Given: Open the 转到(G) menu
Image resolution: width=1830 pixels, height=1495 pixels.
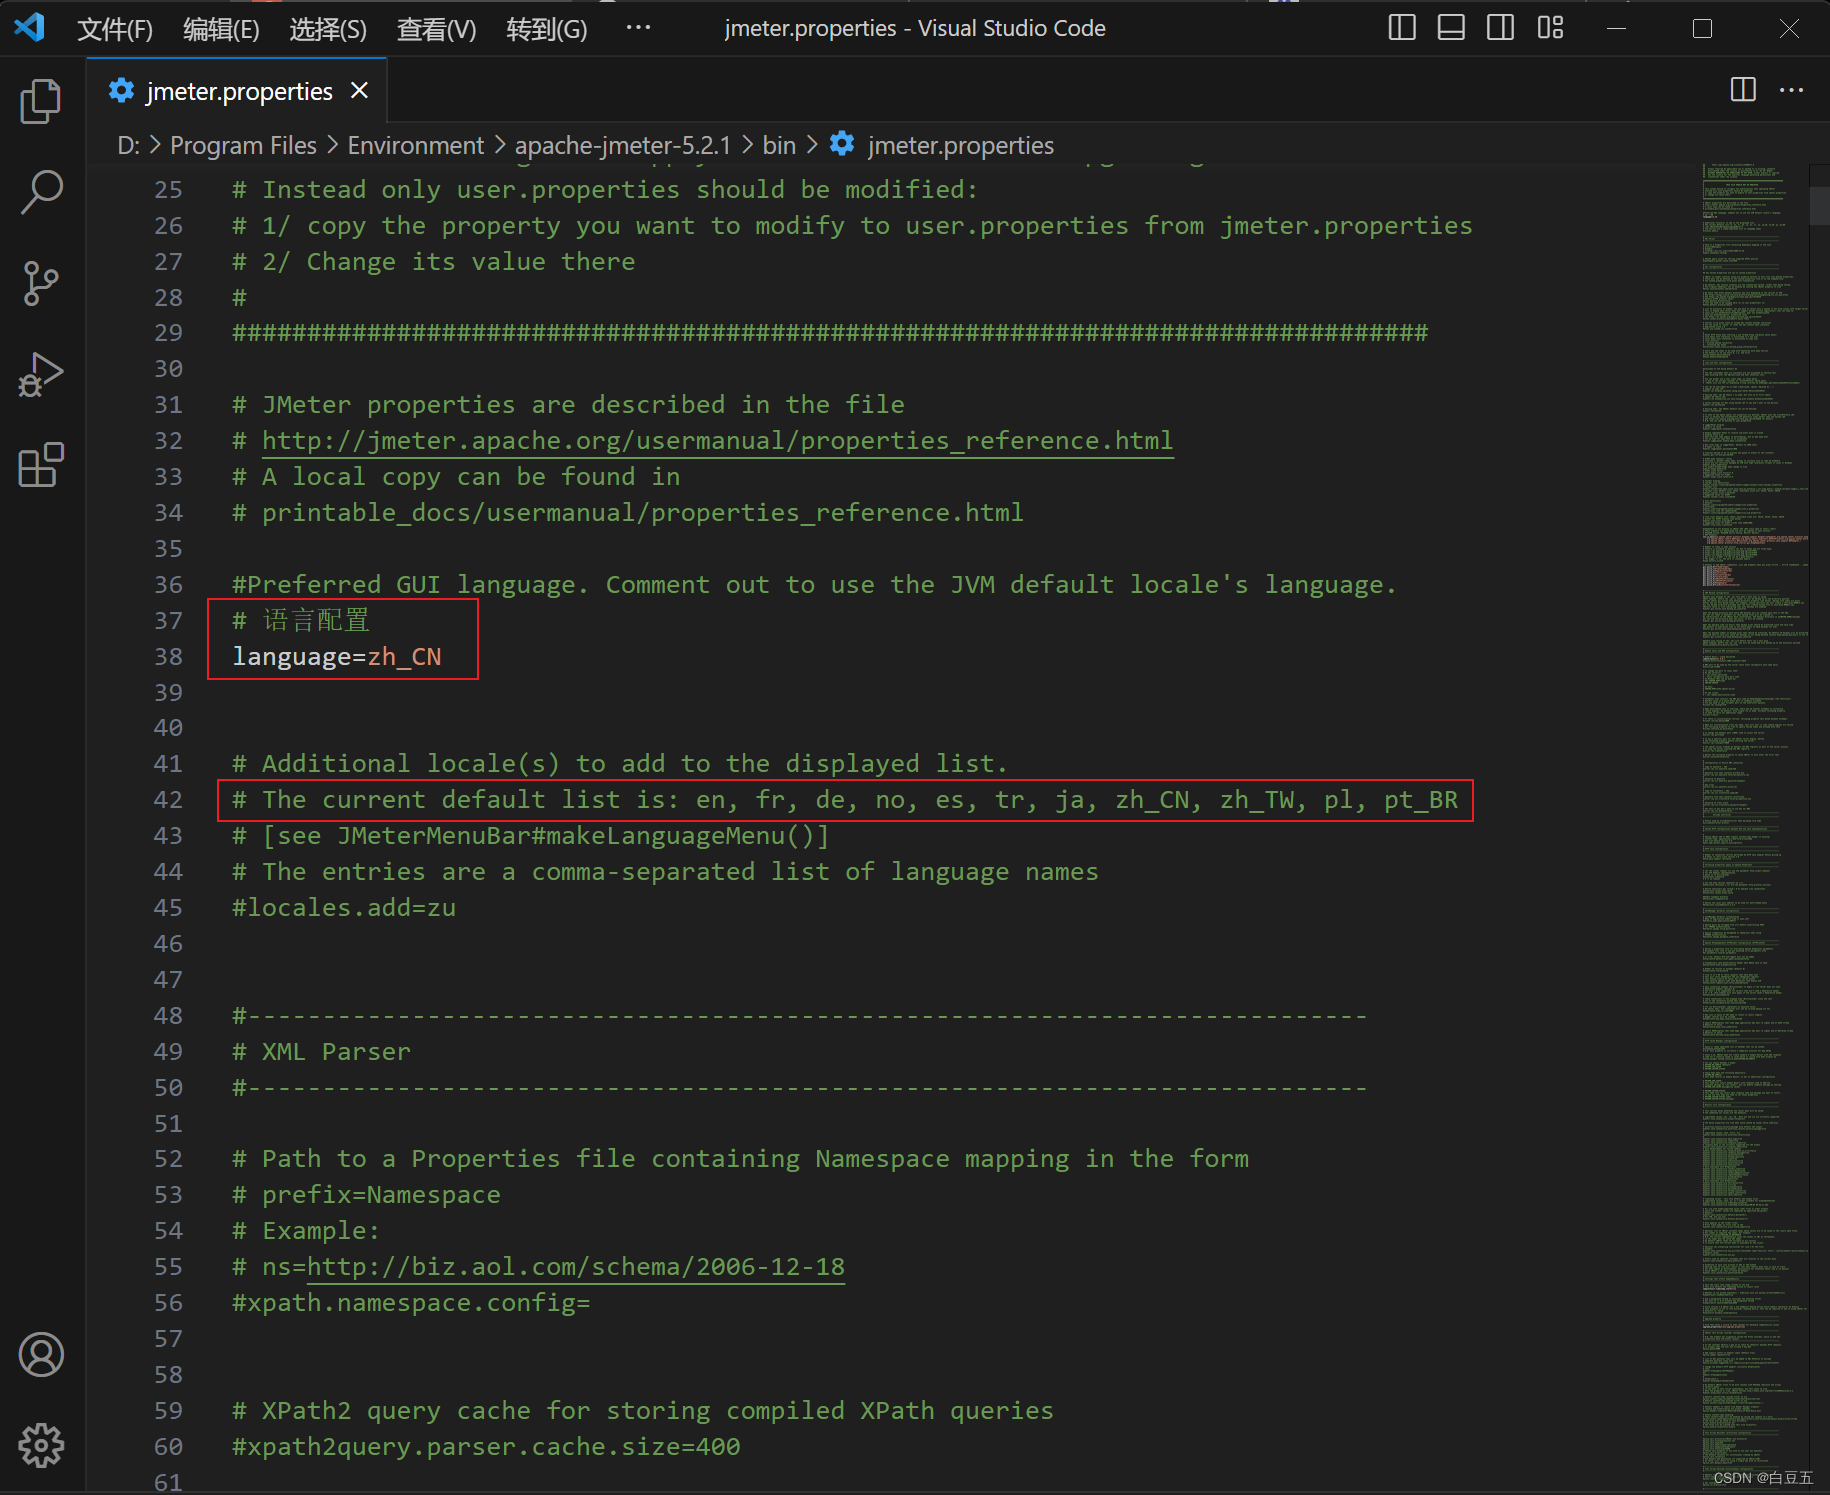Looking at the screenshot, I should click(x=546, y=29).
